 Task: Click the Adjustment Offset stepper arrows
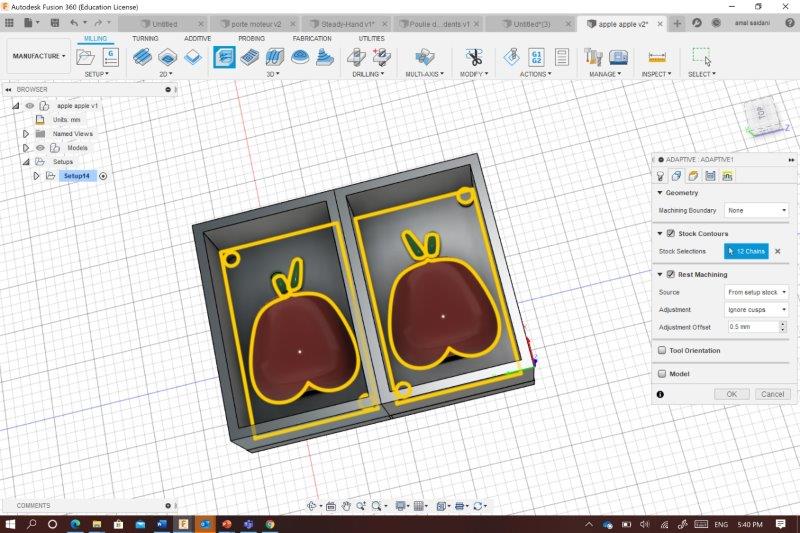point(783,327)
